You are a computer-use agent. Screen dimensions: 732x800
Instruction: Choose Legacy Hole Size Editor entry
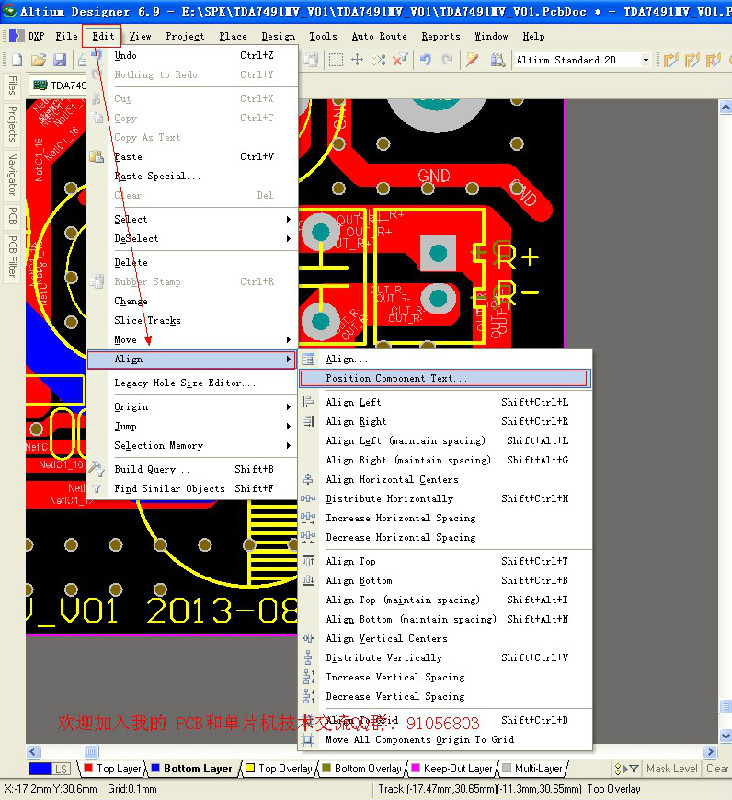pyautogui.click(x=192, y=383)
